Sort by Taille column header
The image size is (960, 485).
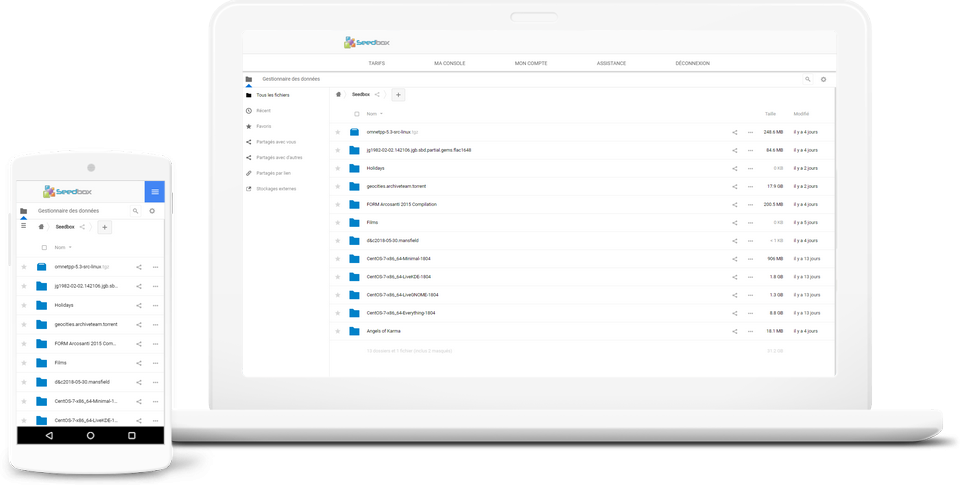point(770,114)
